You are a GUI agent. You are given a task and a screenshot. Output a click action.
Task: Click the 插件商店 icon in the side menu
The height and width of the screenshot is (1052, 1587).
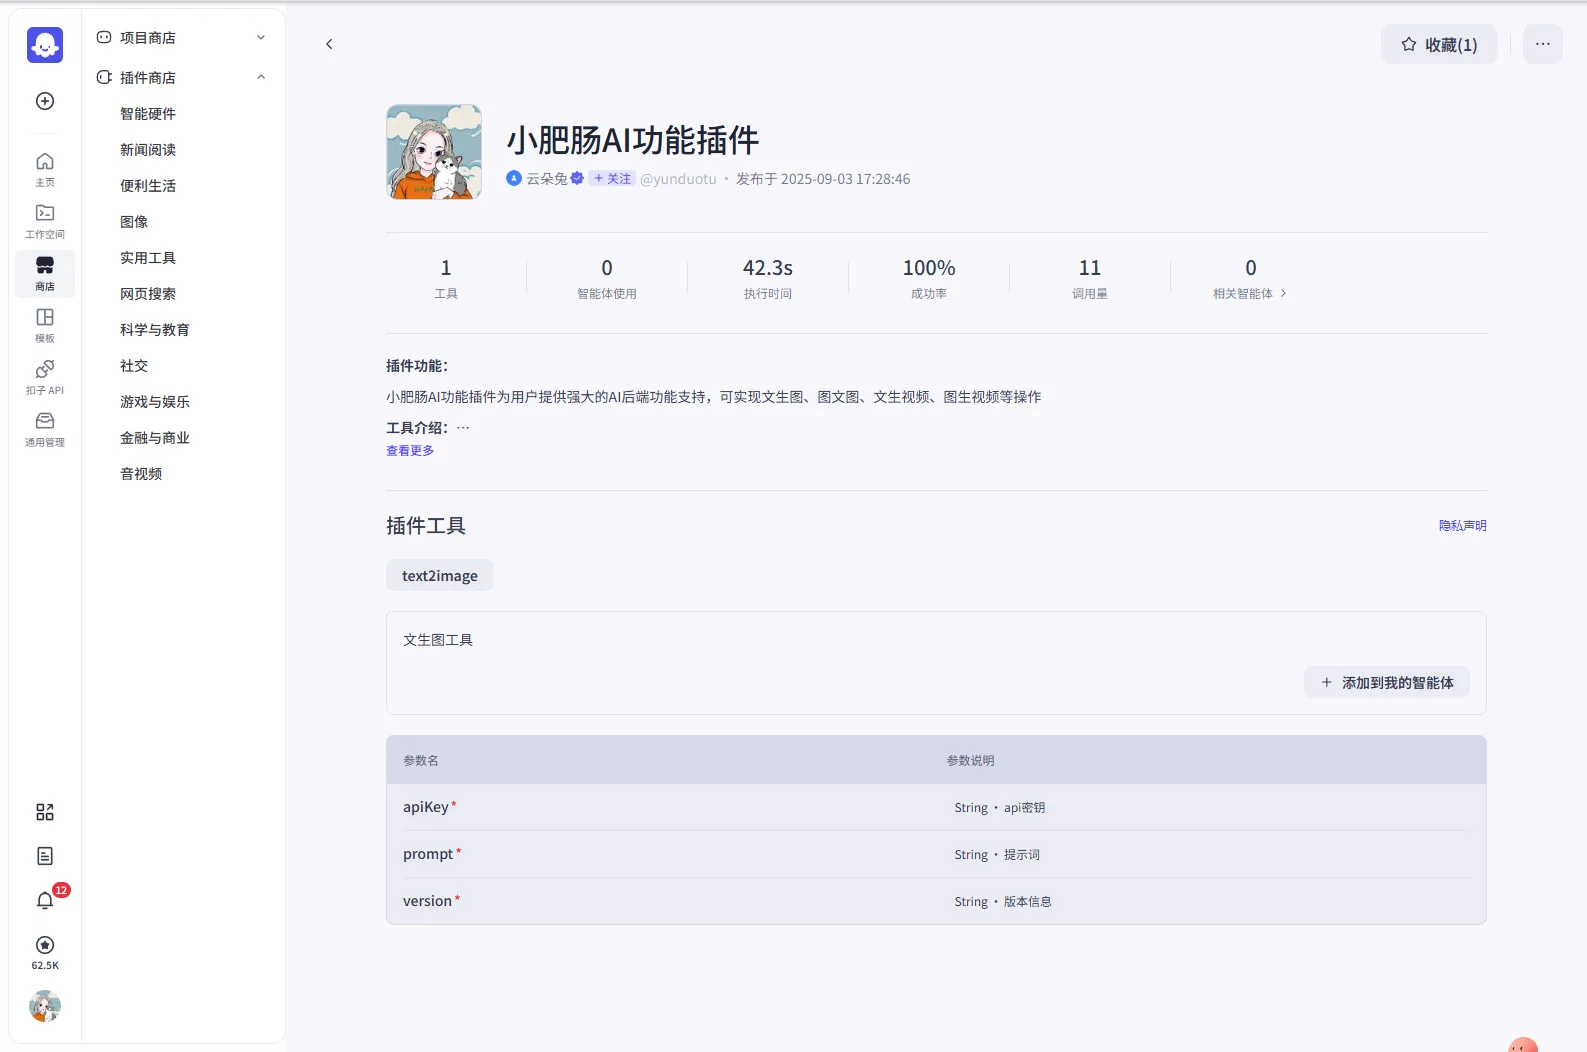[104, 77]
